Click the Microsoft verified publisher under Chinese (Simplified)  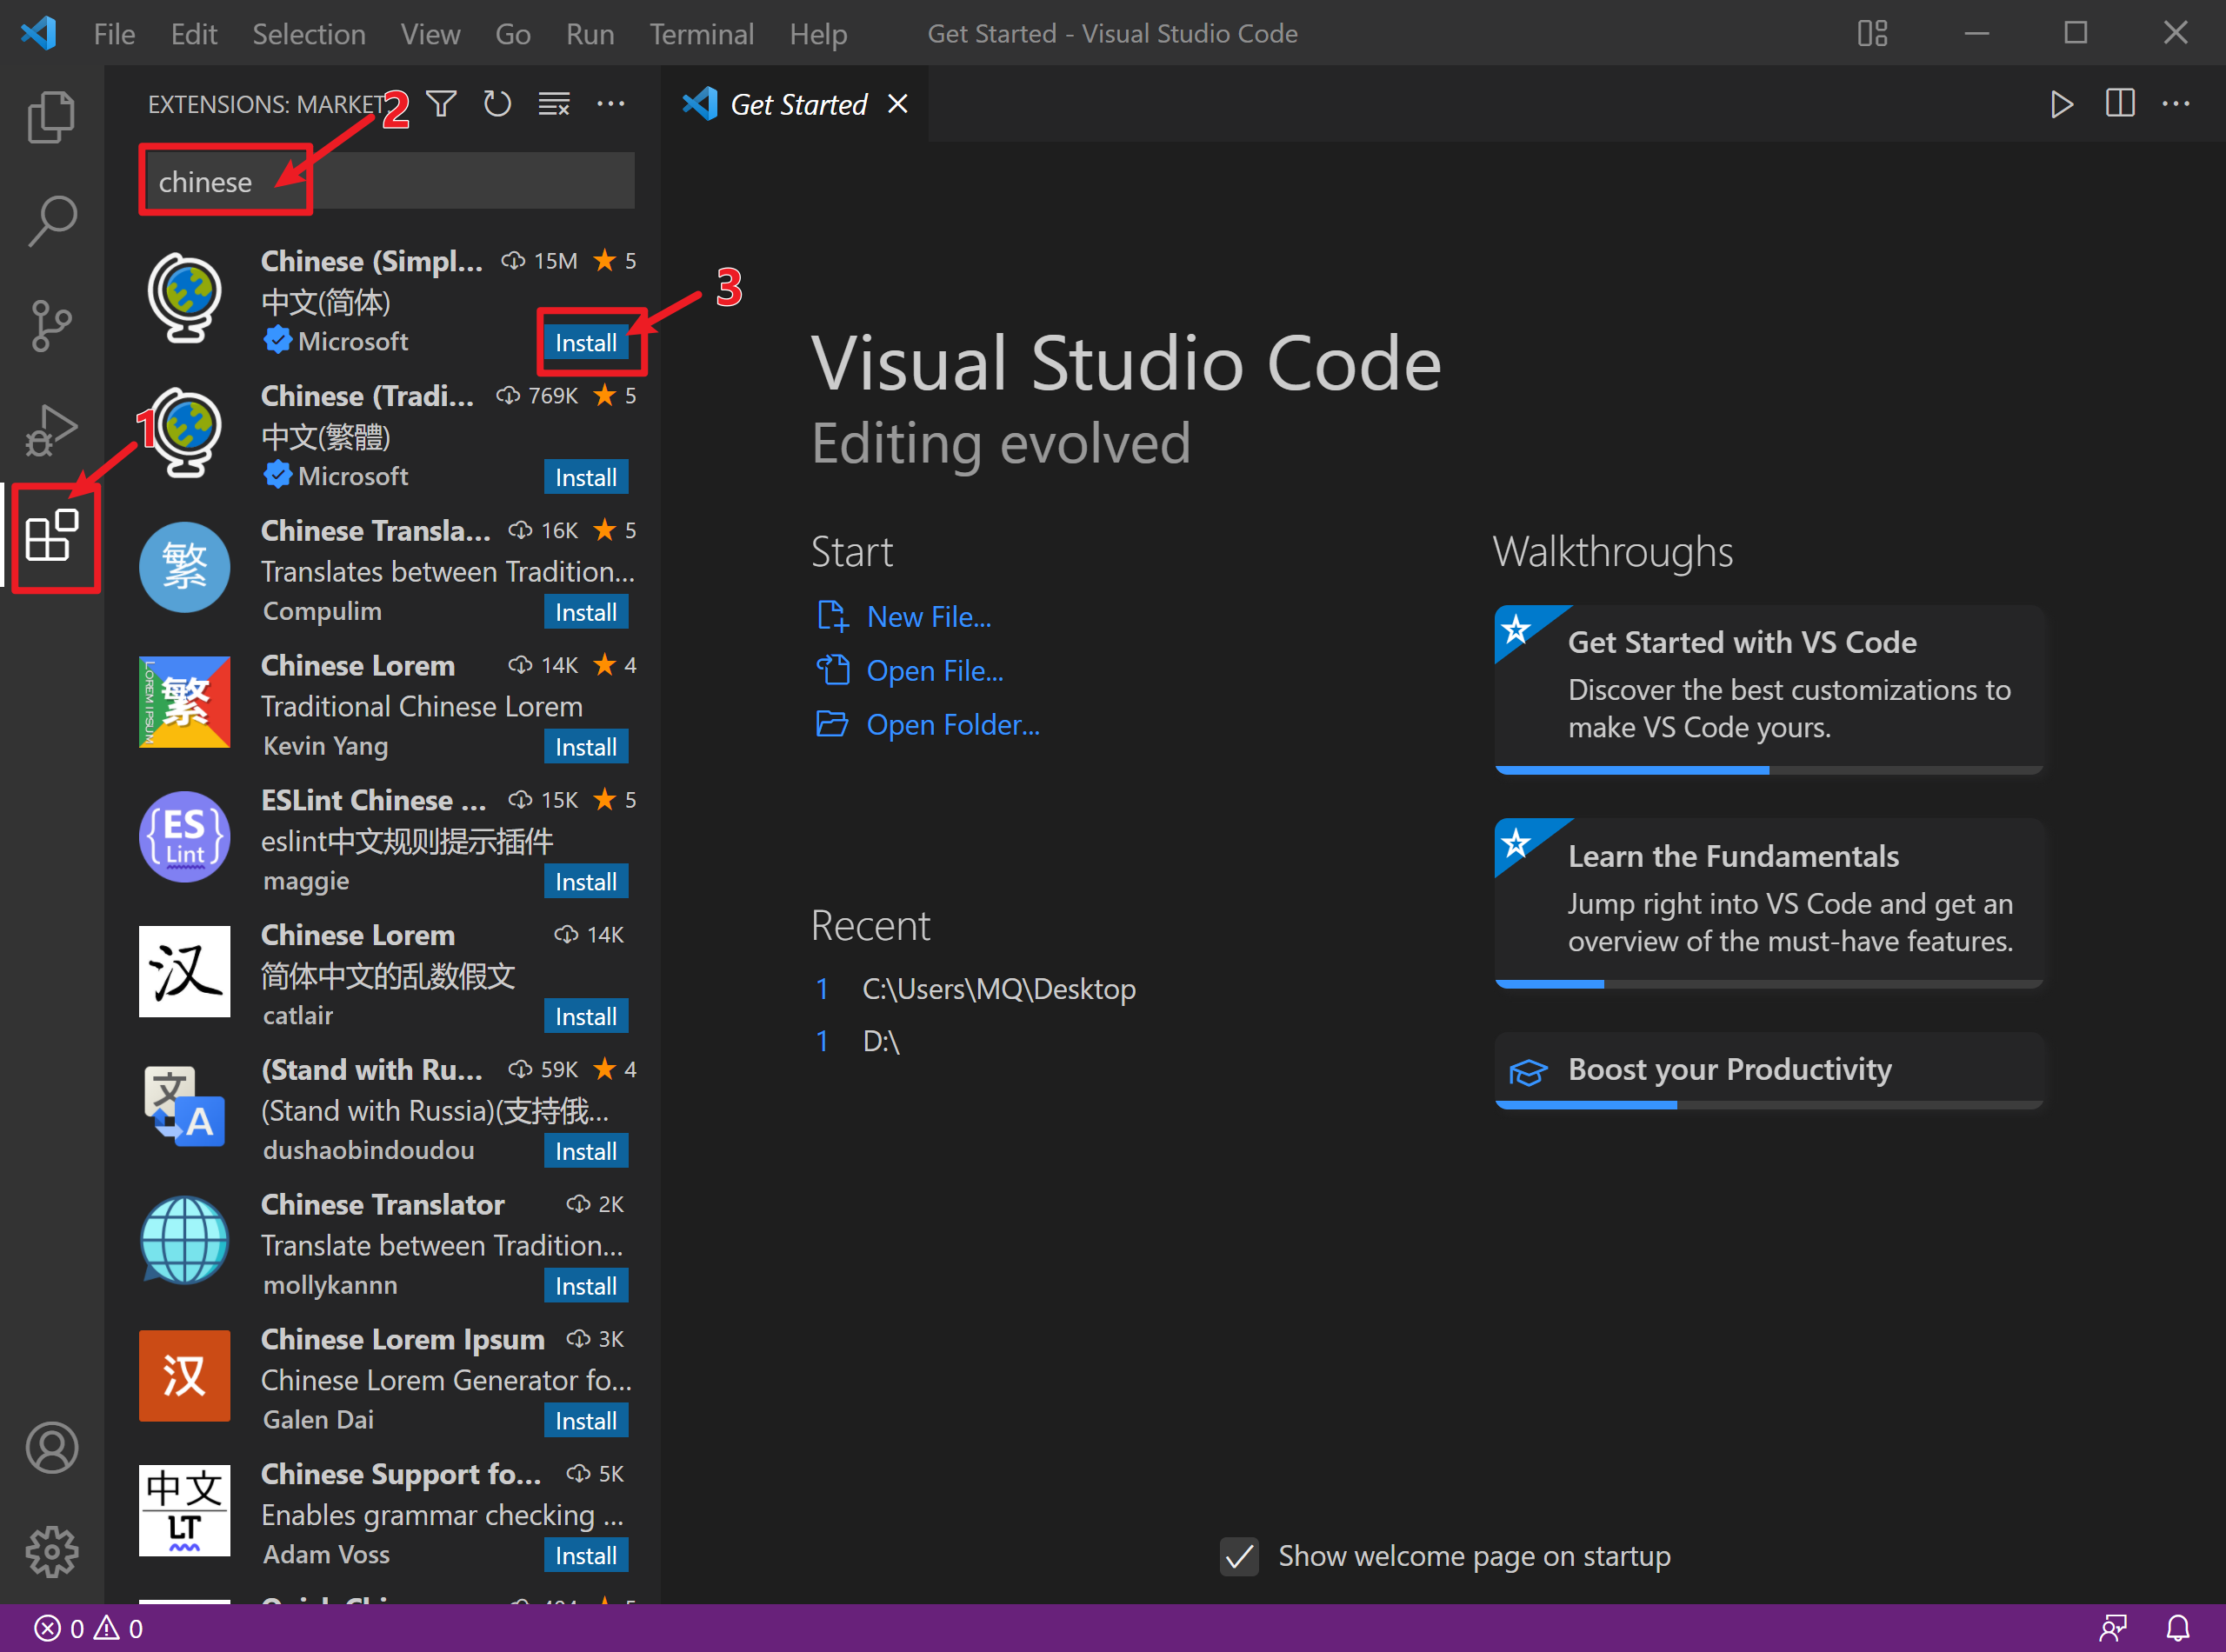click(336, 342)
